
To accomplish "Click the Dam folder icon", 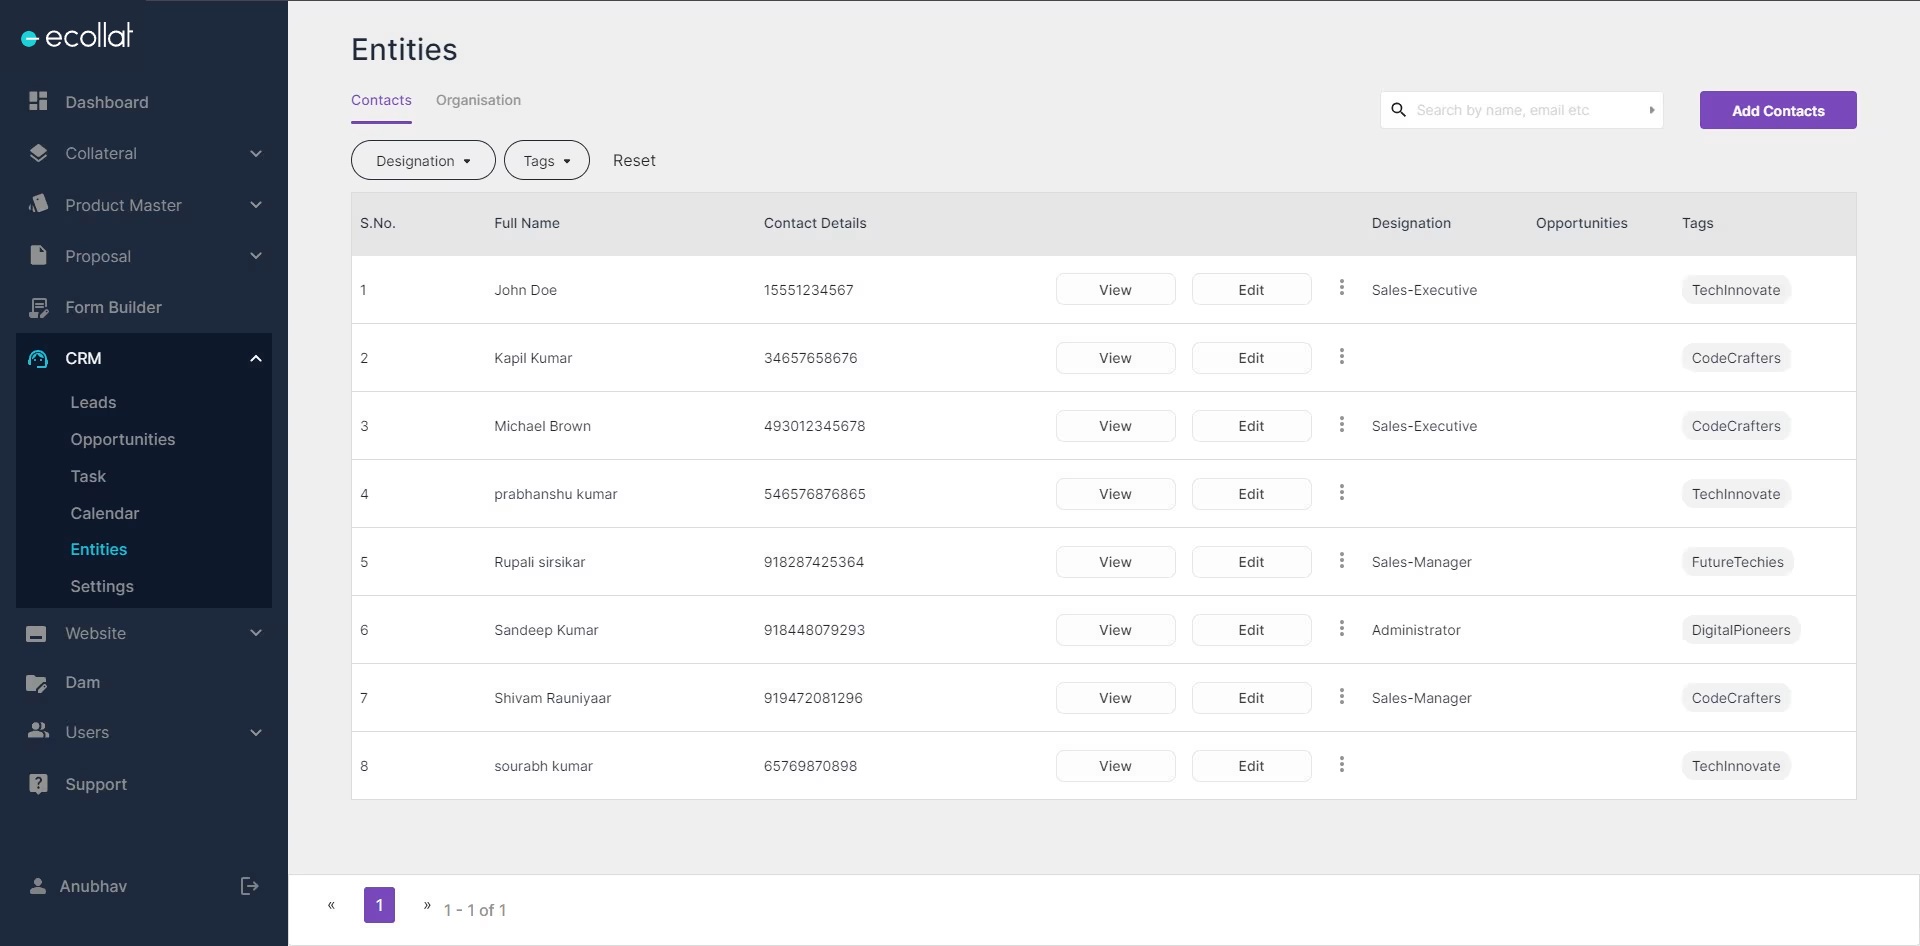I will [37, 683].
